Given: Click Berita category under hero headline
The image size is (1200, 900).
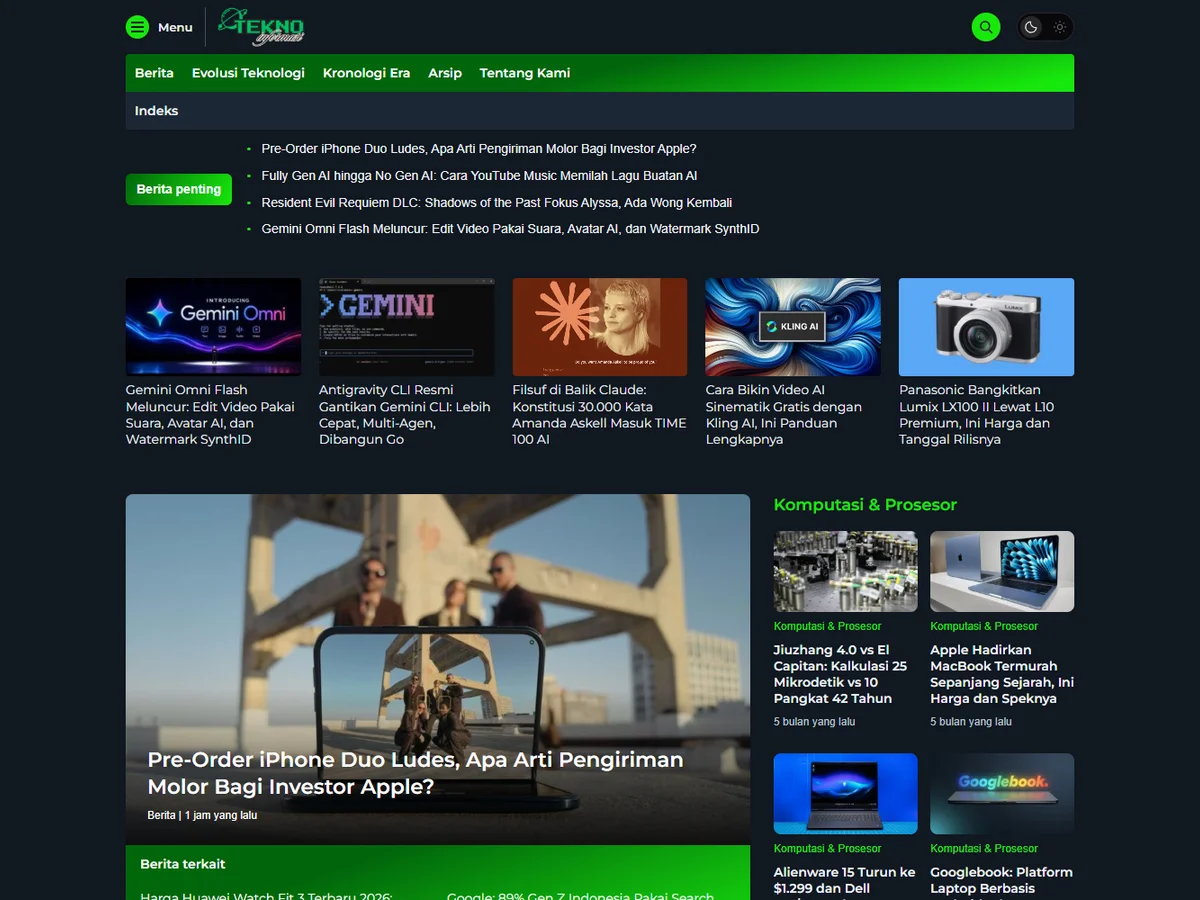Looking at the screenshot, I should click(161, 816).
